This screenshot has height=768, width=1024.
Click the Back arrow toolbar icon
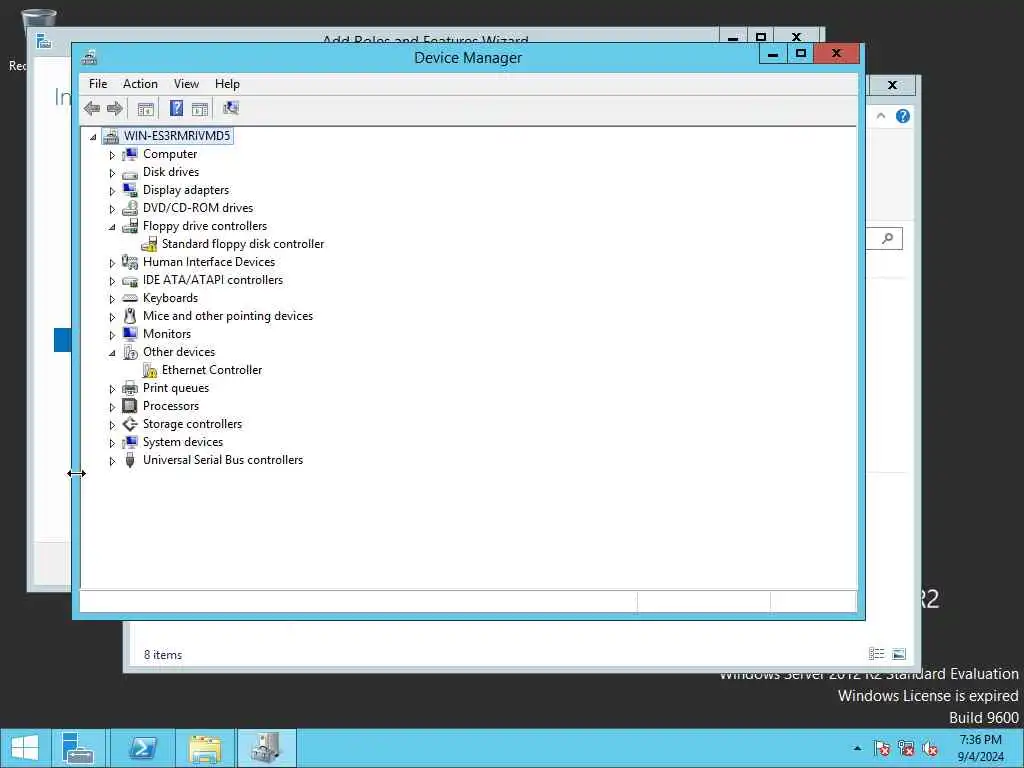pos(92,108)
